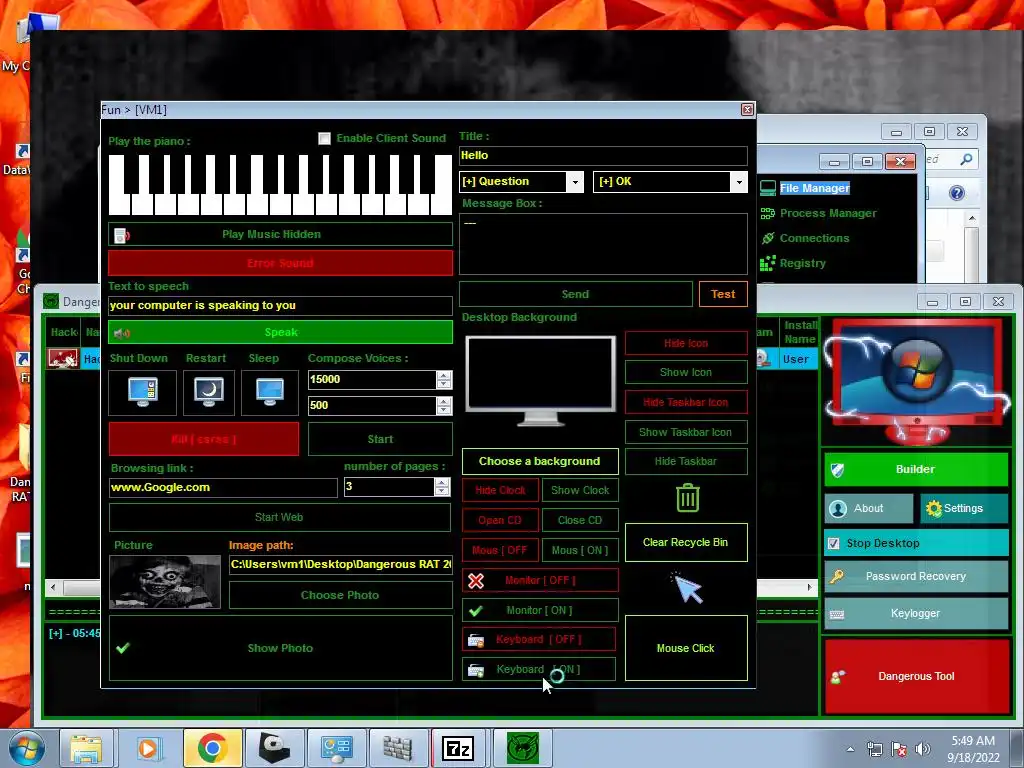Screen dimensions: 1024x768
Task: Click the keyboard icon on Keyboard OFF
Action: click(476, 640)
